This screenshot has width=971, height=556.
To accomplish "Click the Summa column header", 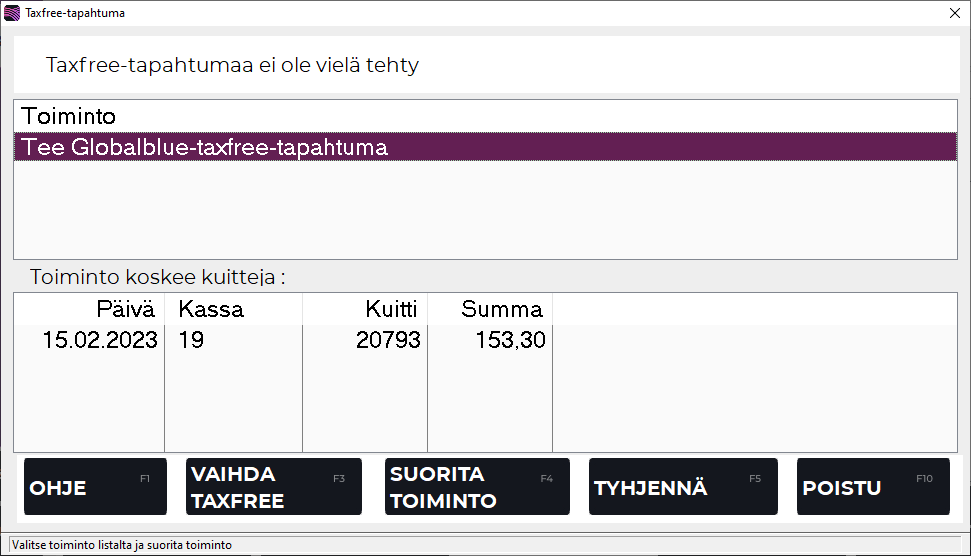I will [x=502, y=309].
